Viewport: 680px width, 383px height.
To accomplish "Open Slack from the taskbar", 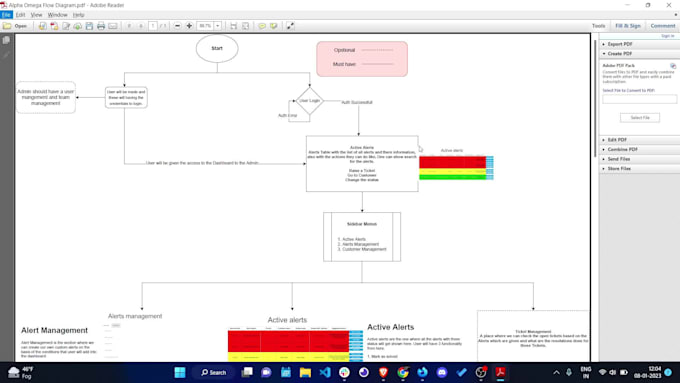I will click(x=344, y=373).
